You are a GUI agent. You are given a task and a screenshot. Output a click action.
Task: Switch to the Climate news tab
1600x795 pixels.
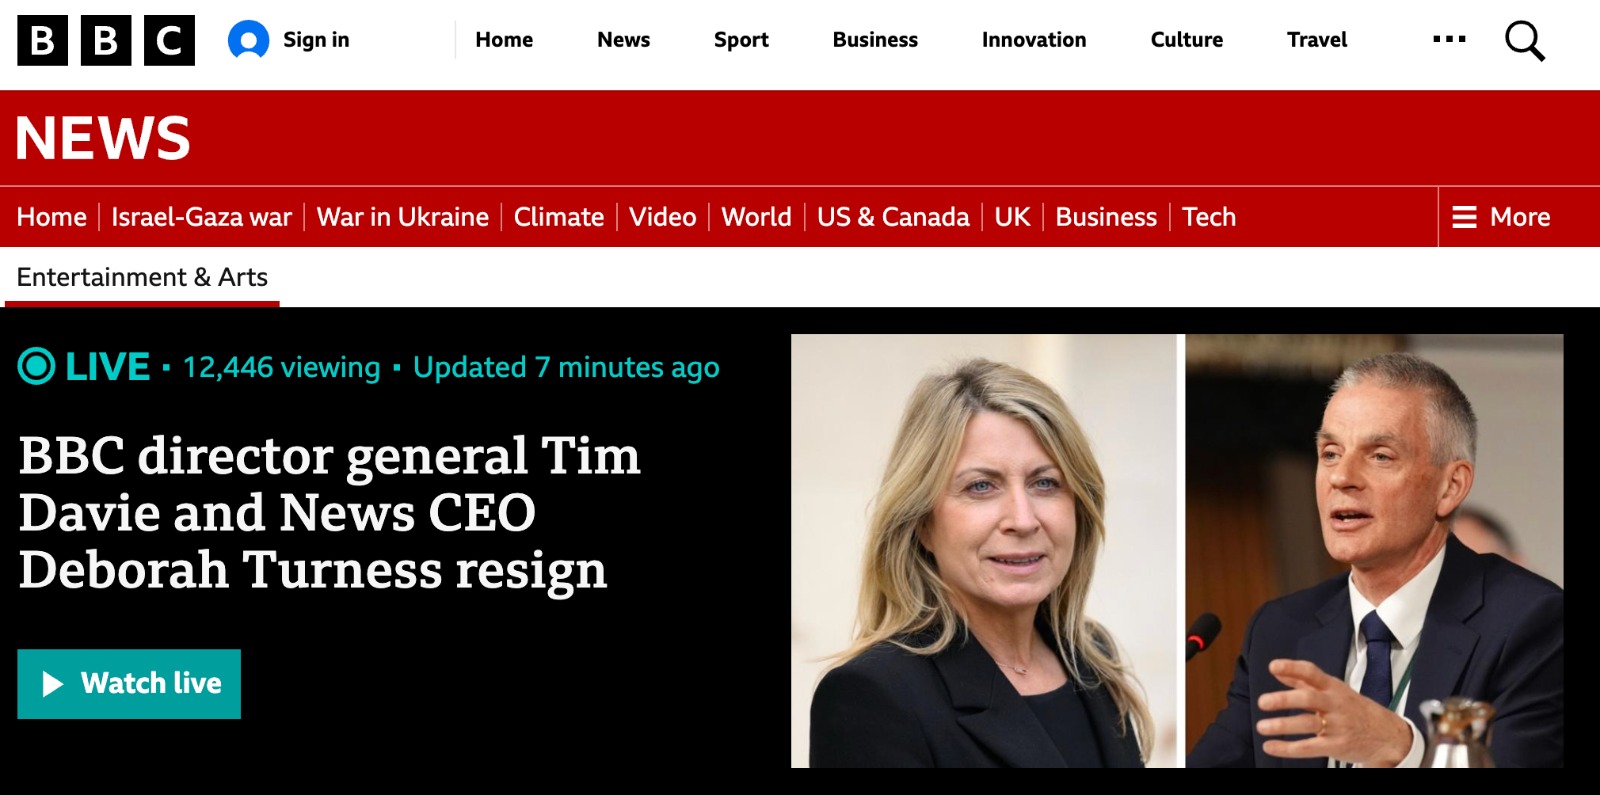pyautogui.click(x=558, y=217)
